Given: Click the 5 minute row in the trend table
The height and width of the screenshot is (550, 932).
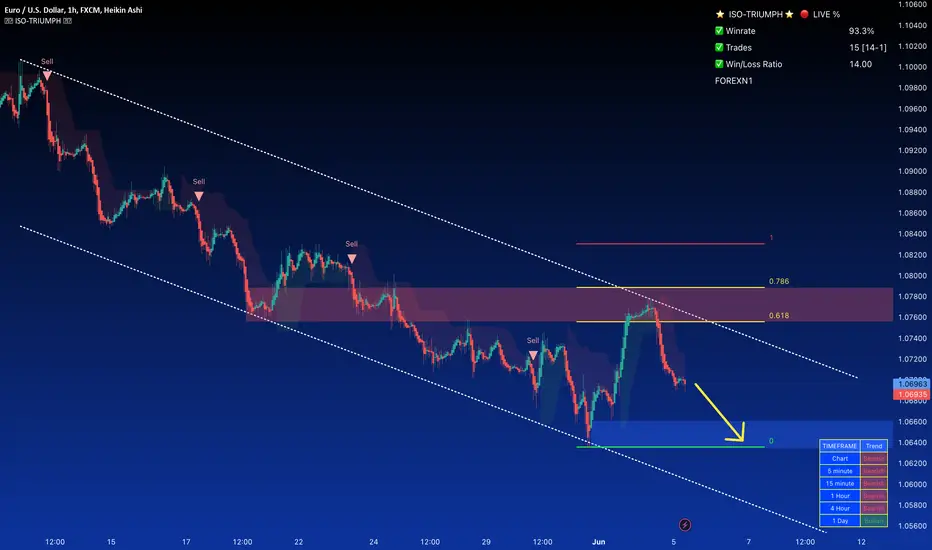Looking at the screenshot, I should click(x=854, y=471).
